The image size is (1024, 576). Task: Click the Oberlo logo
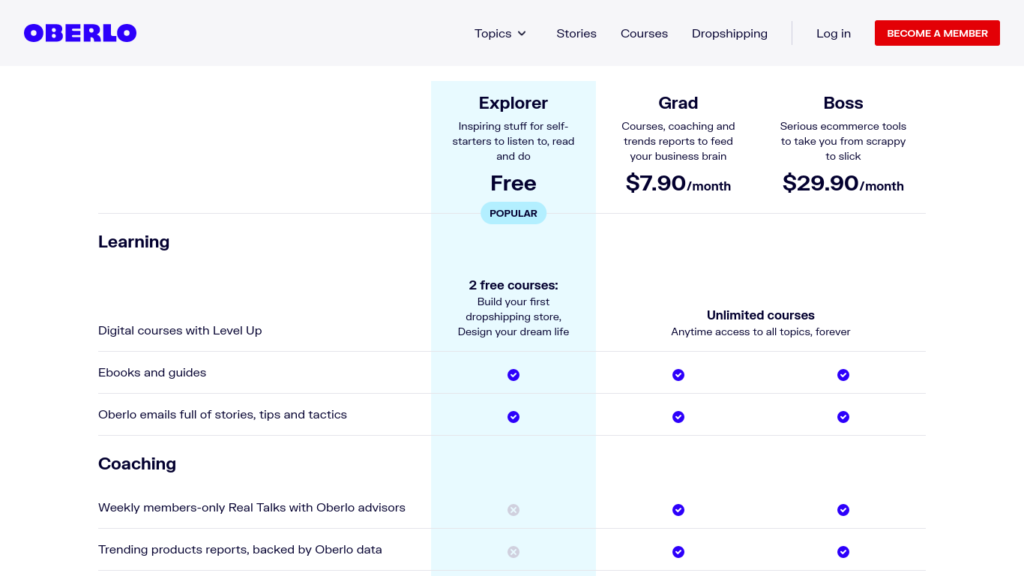coord(80,33)
